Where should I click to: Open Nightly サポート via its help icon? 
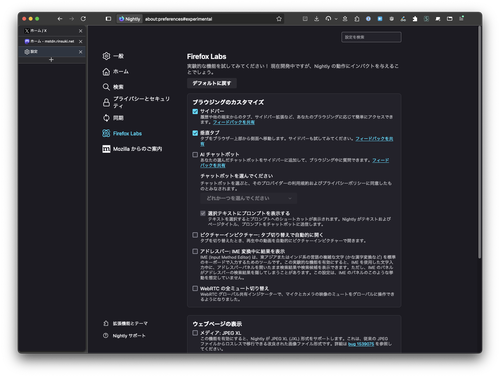[x=106, y=336]
